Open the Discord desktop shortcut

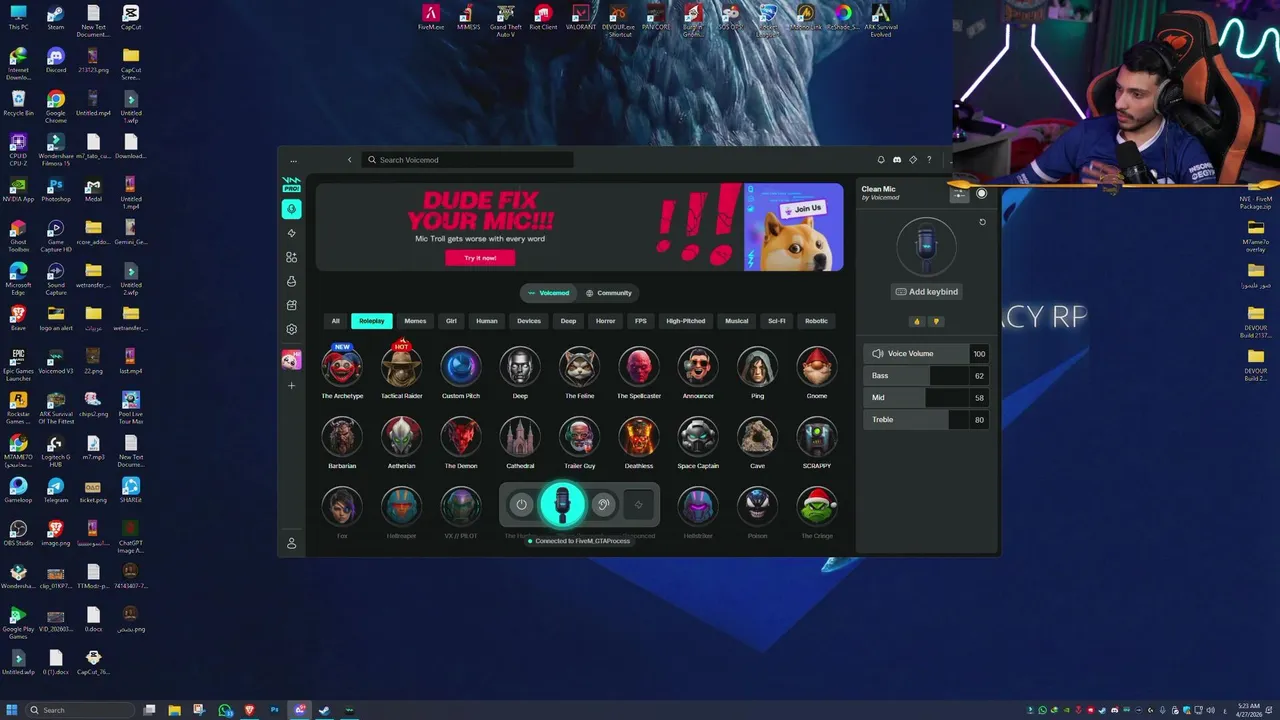pos(56,60)
